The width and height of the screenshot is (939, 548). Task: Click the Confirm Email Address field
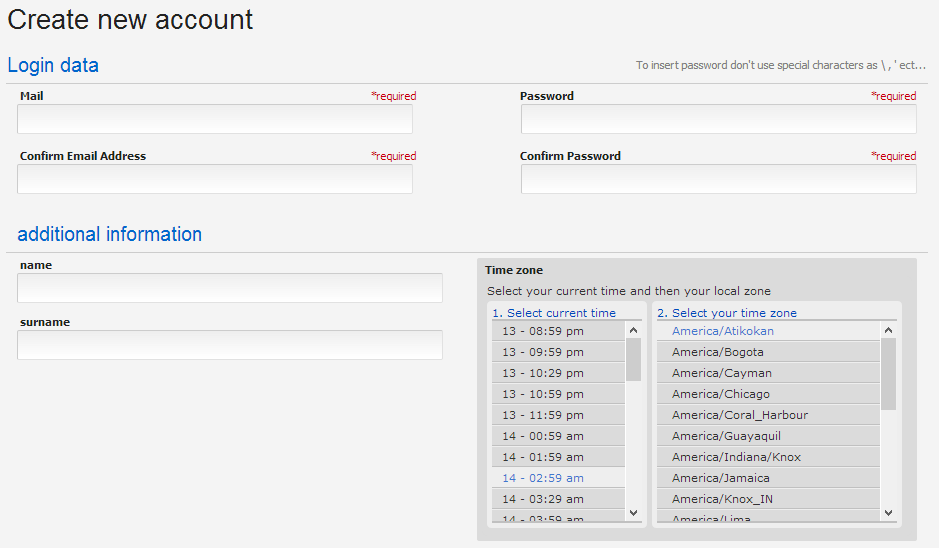[x=214, y=179]
